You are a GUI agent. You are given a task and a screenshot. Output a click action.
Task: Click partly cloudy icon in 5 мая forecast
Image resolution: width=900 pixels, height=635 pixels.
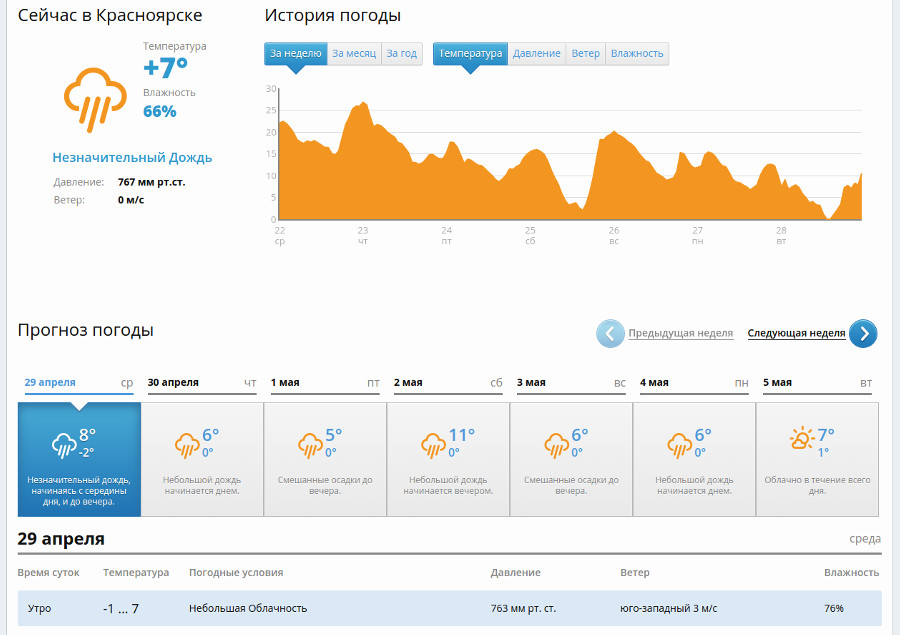point(801,440)
